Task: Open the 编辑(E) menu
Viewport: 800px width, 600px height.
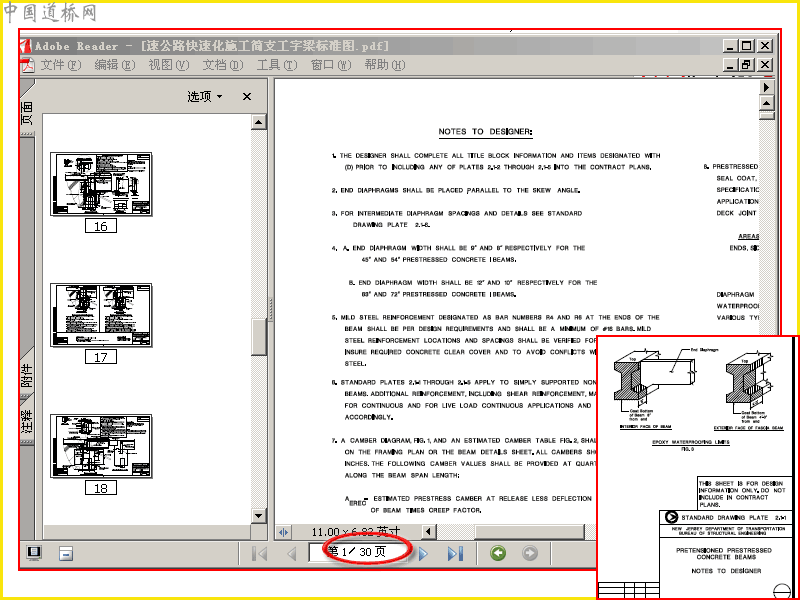Action: [115, 65]
